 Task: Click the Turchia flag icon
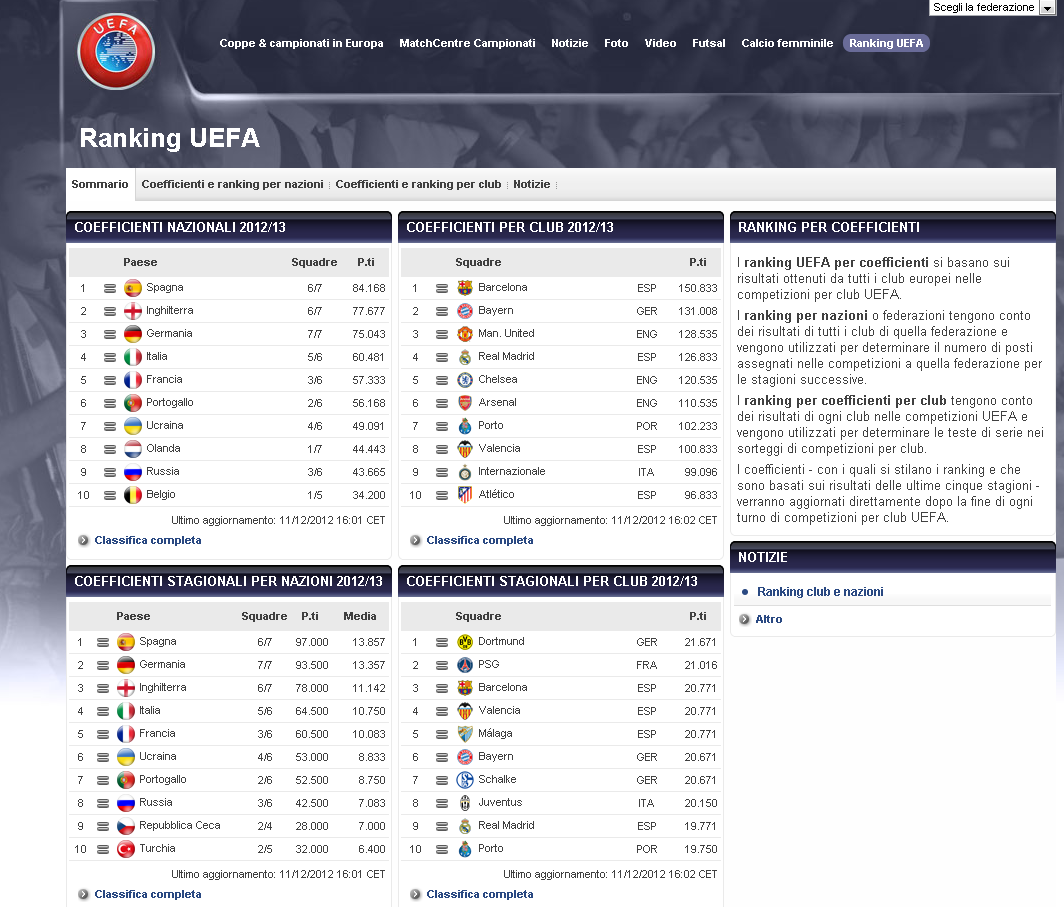point(125,849)
